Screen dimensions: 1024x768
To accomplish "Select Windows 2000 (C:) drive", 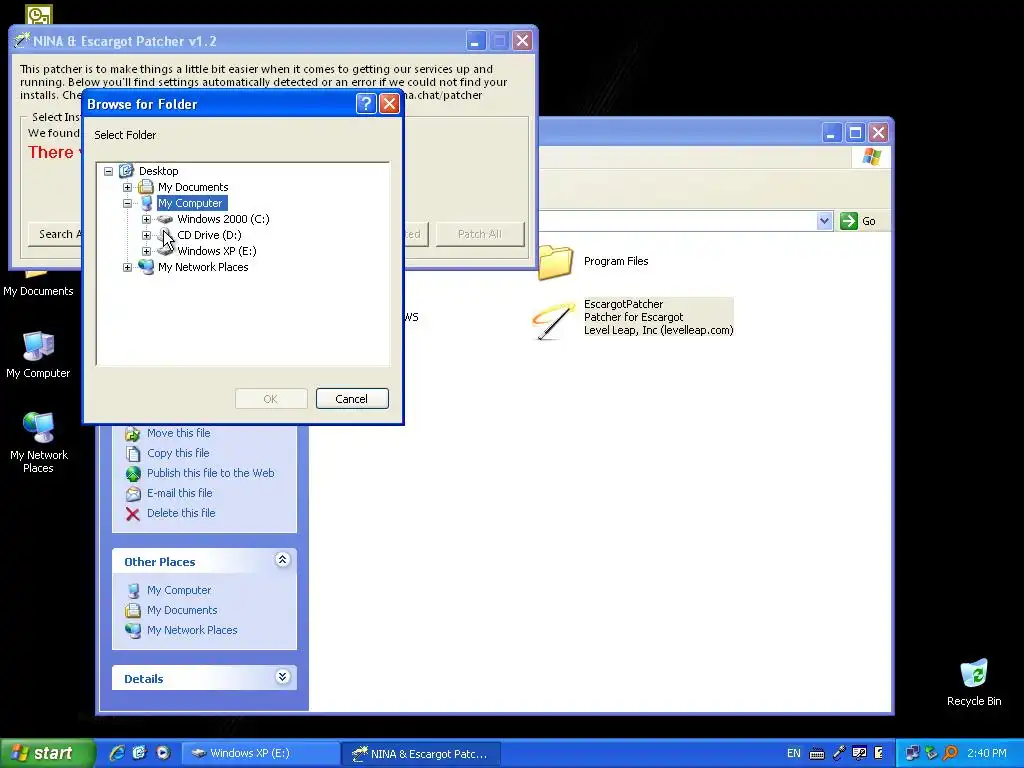I will [x=223, y=219].
